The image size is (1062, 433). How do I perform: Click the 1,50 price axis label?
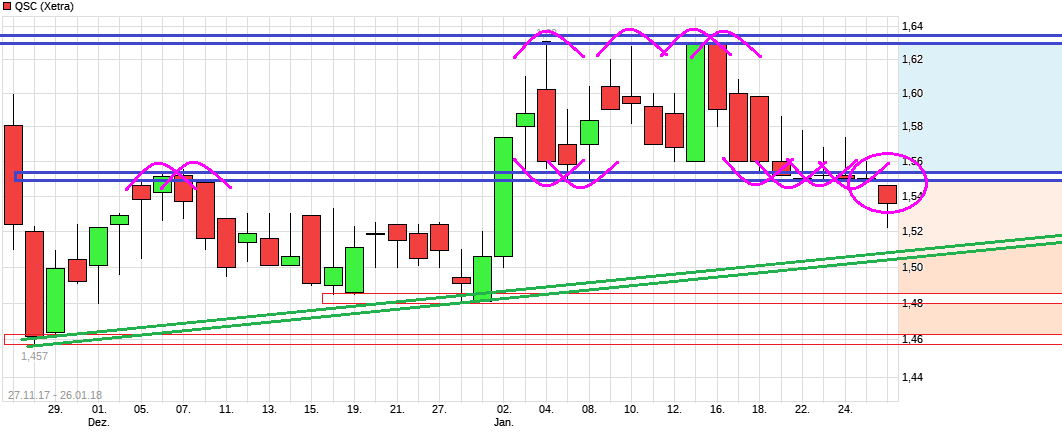click(x=912, y=267)
